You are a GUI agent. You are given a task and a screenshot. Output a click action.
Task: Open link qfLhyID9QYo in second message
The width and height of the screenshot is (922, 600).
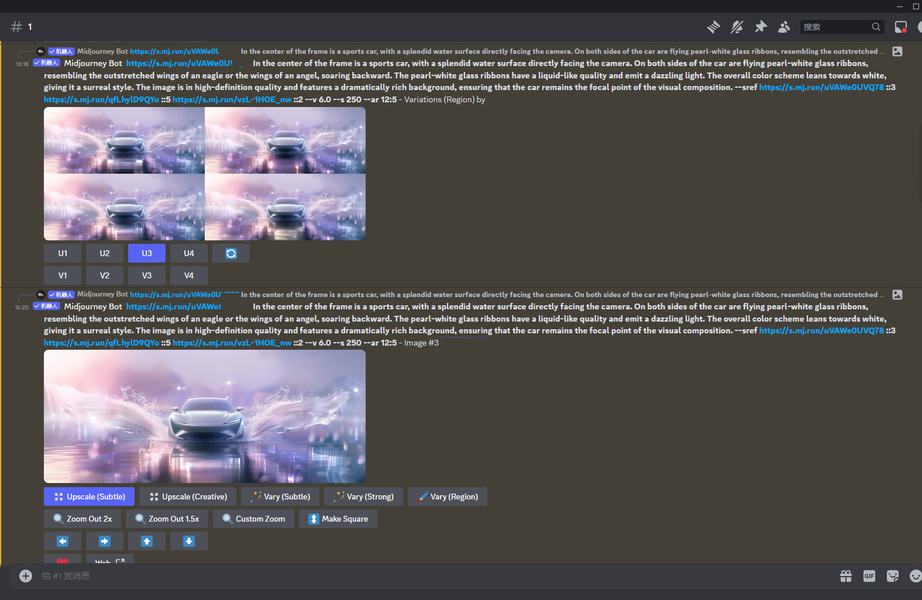pyautogui.click(x=101, y=342)
